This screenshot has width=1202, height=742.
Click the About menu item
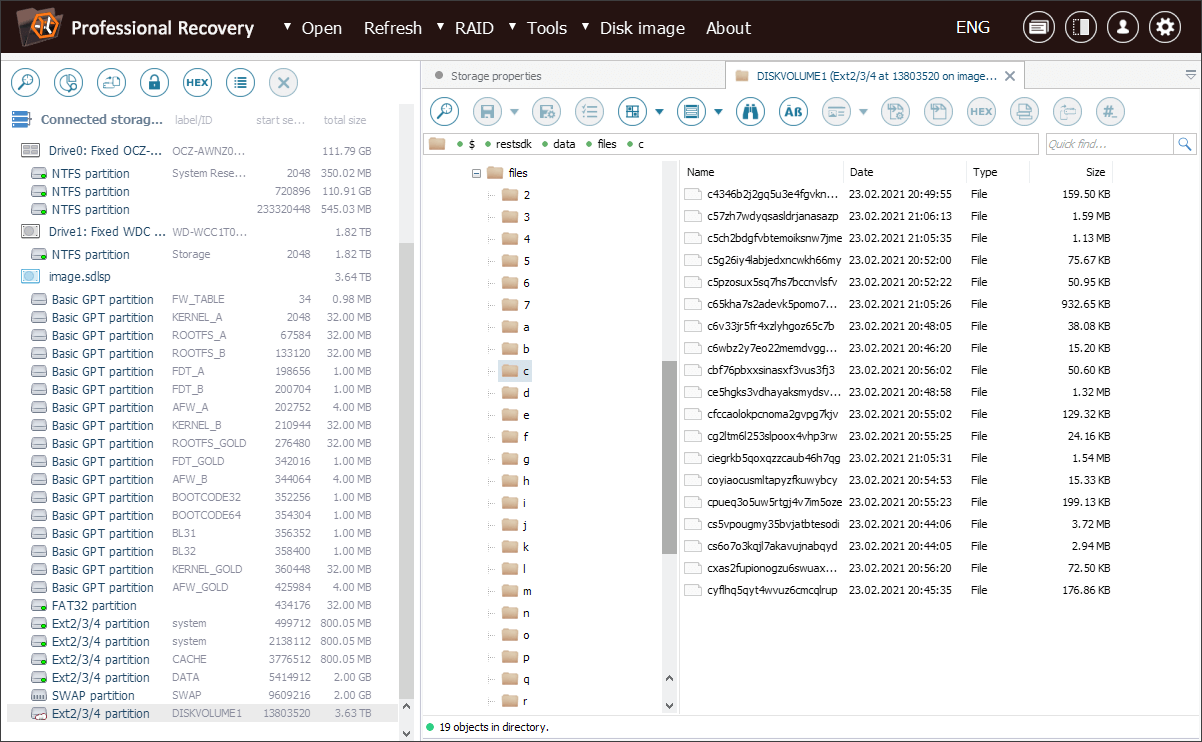728,28
